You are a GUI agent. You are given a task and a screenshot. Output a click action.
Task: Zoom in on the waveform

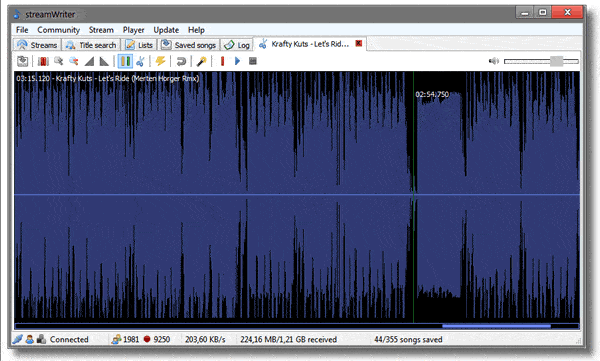click(x=59, y=61)
